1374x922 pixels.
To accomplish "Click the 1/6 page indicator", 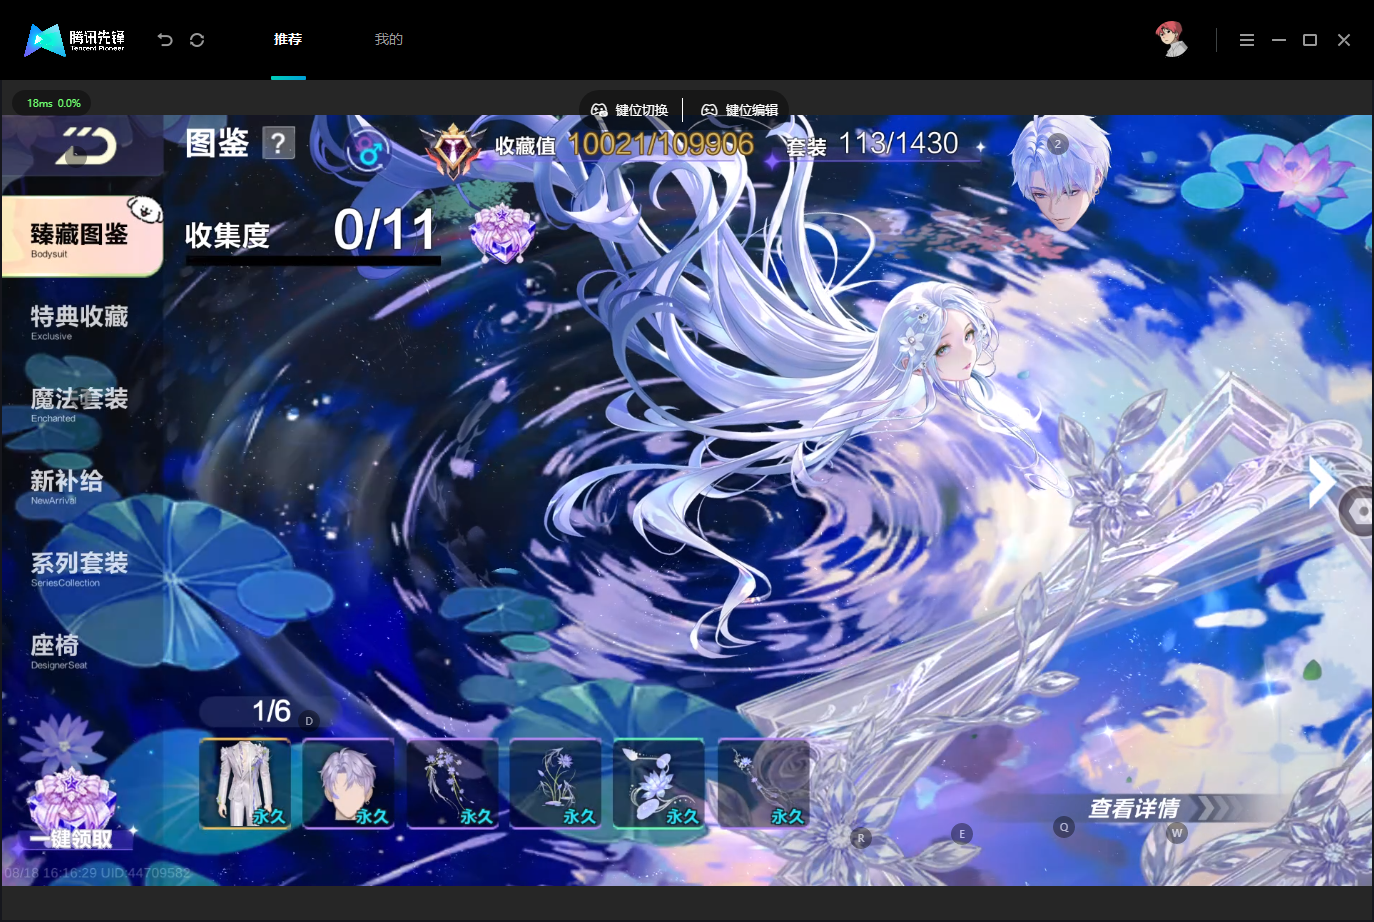I will (271, 711).
